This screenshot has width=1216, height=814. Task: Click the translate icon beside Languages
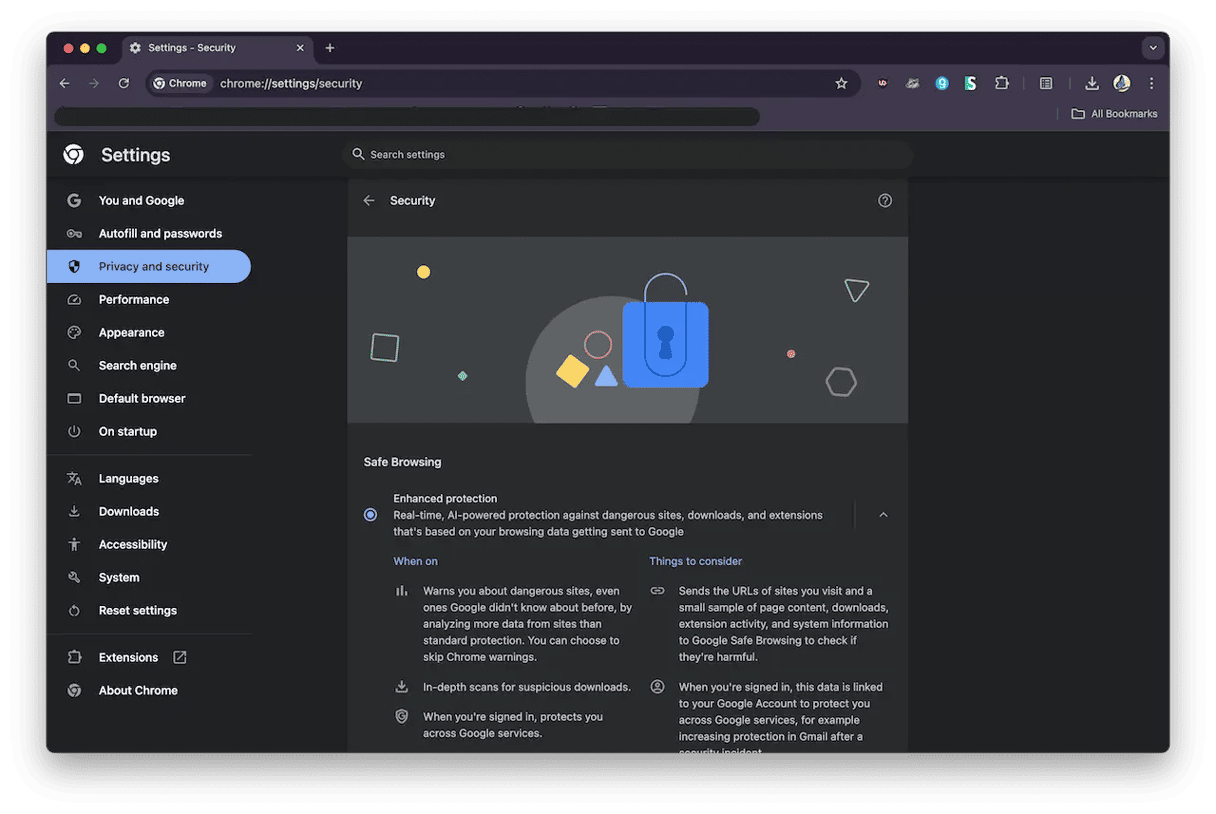[74, 479]
